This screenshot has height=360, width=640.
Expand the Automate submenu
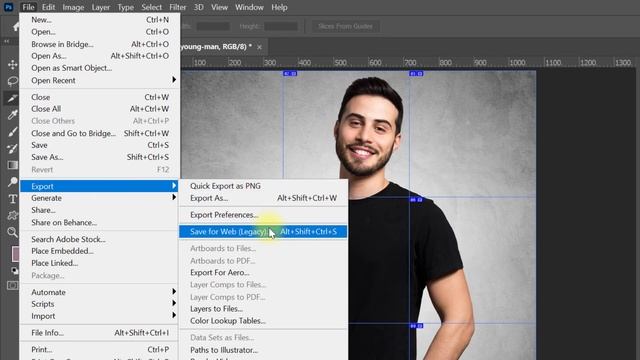(x=100, y=292)
